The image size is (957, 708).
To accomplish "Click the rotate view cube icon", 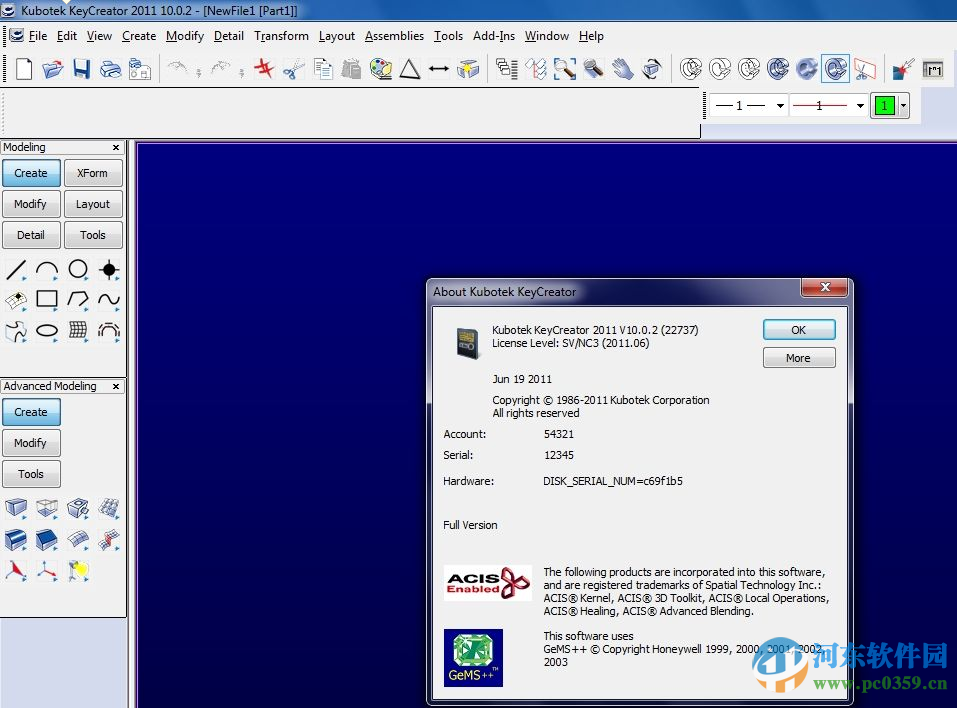I will pos(652,69).
